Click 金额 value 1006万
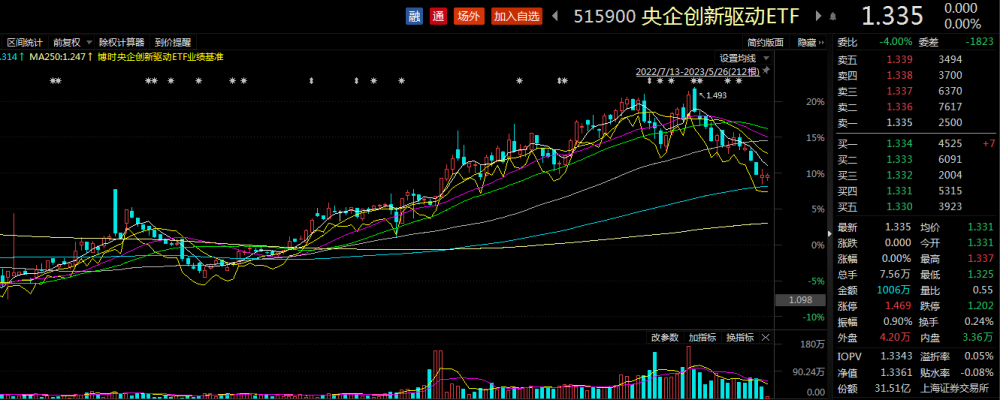1000x400 pixels. pyautogui.click(x=892, y=291)
